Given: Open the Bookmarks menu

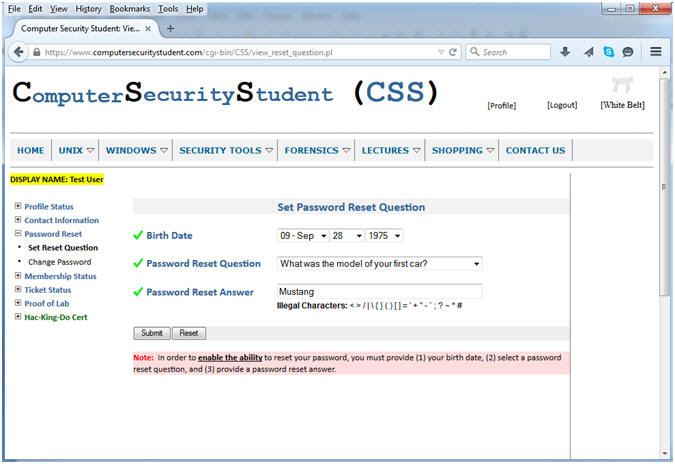Looking at the screenshot, I should (x=130, y=9).
